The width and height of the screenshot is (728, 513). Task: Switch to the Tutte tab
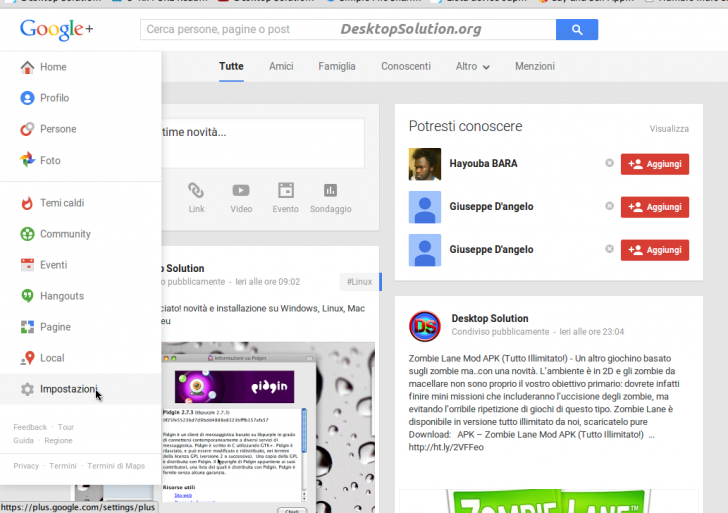[231, 66]
